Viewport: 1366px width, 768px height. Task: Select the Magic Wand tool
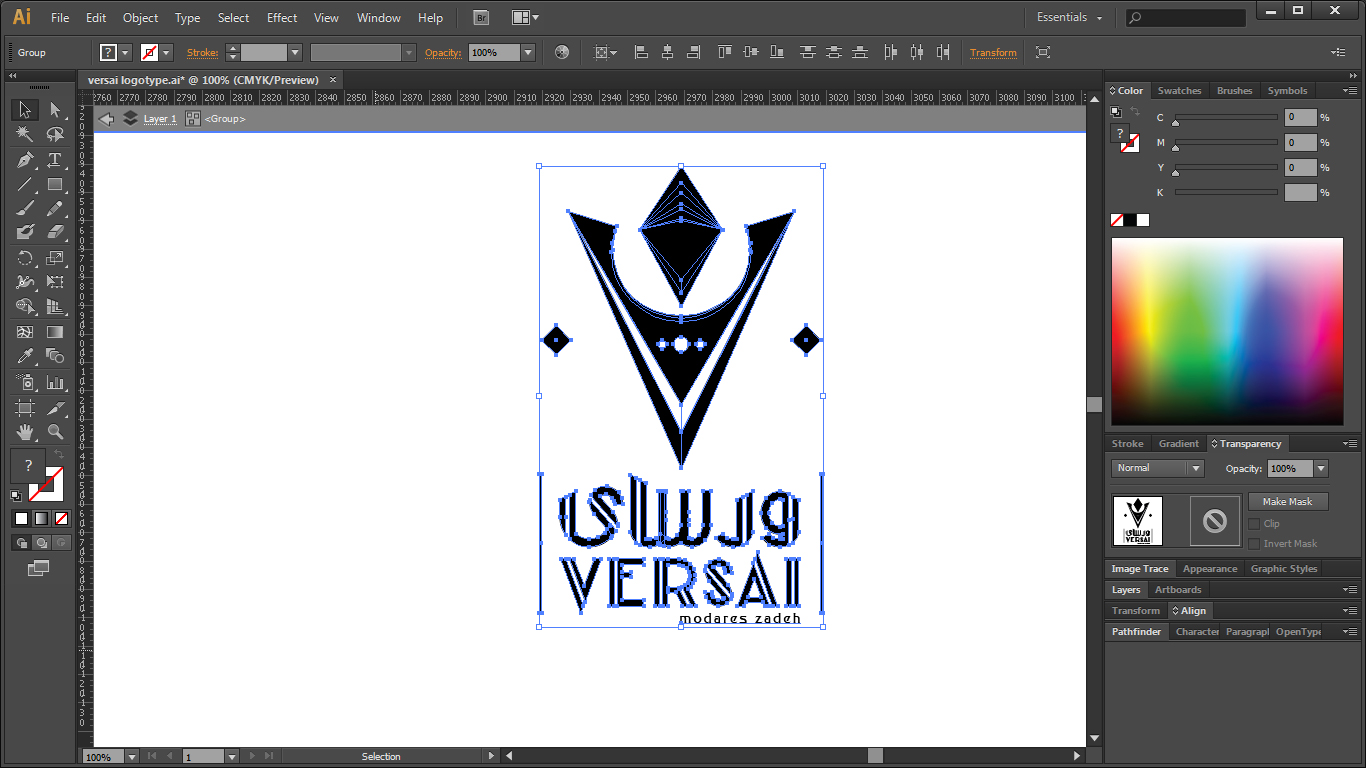click(25, 134)
